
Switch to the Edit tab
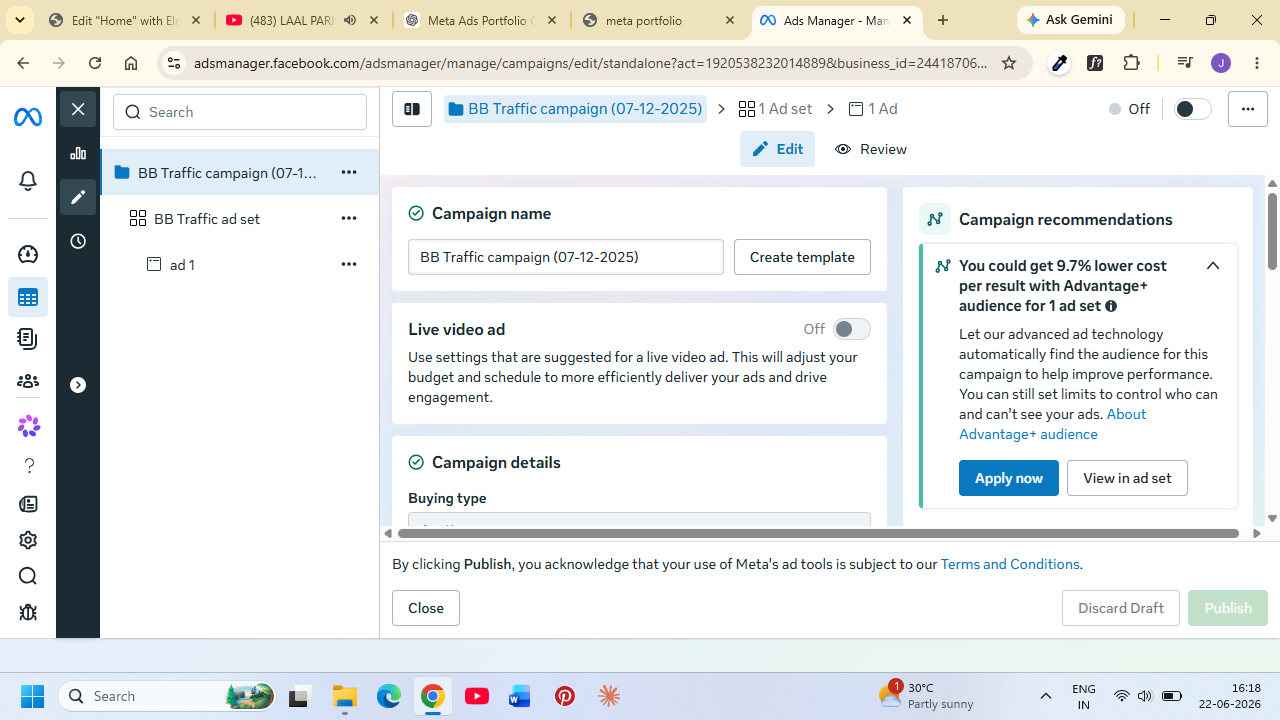point(777,149)
